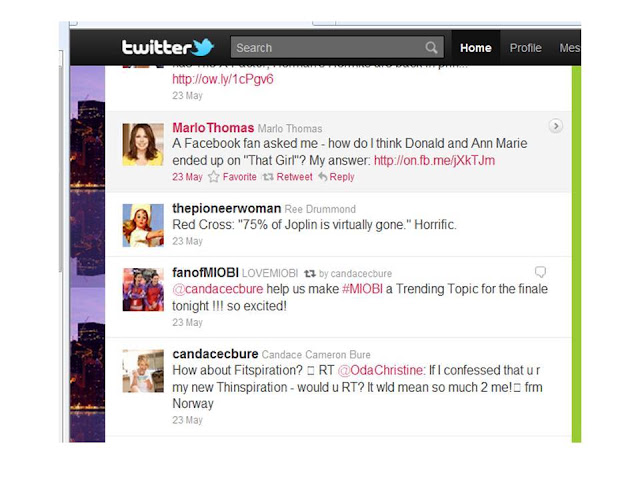This screenshot has width=640, height=480.
Task: Open candacecbure username link
Action: click(215, 353)
